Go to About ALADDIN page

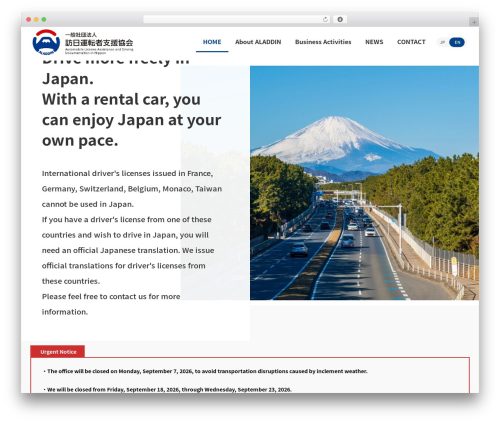click(x=258, y=42)
